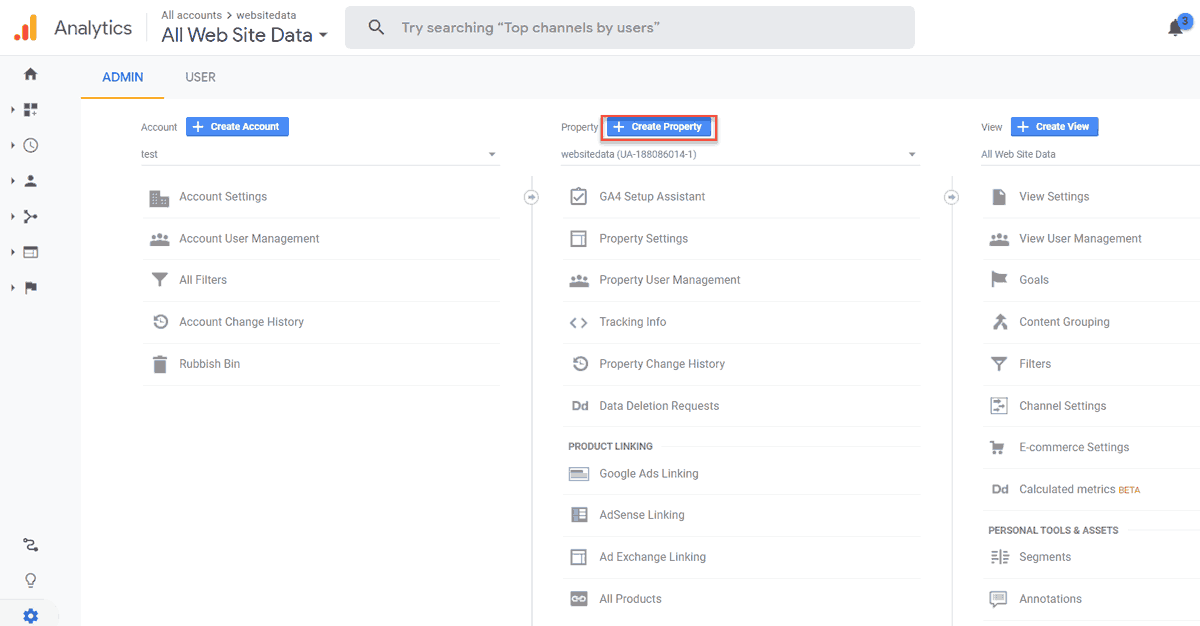
Task: Expand the Customisation sidebar arrow
Action: pyautogui.click(x=13, y=110)
